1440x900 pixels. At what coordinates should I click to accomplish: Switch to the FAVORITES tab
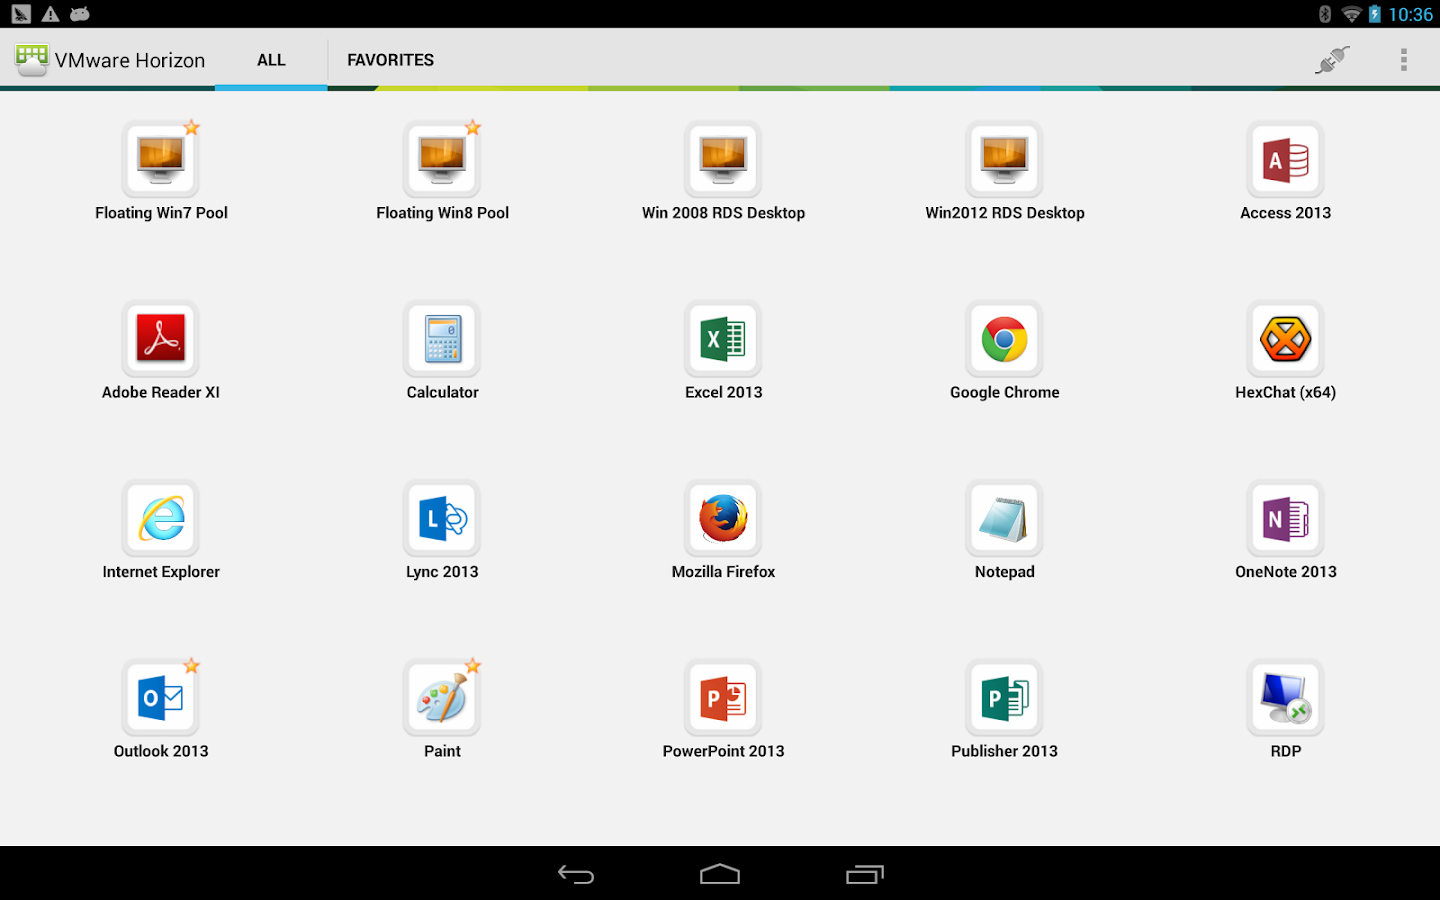click(x=390, y=60)
